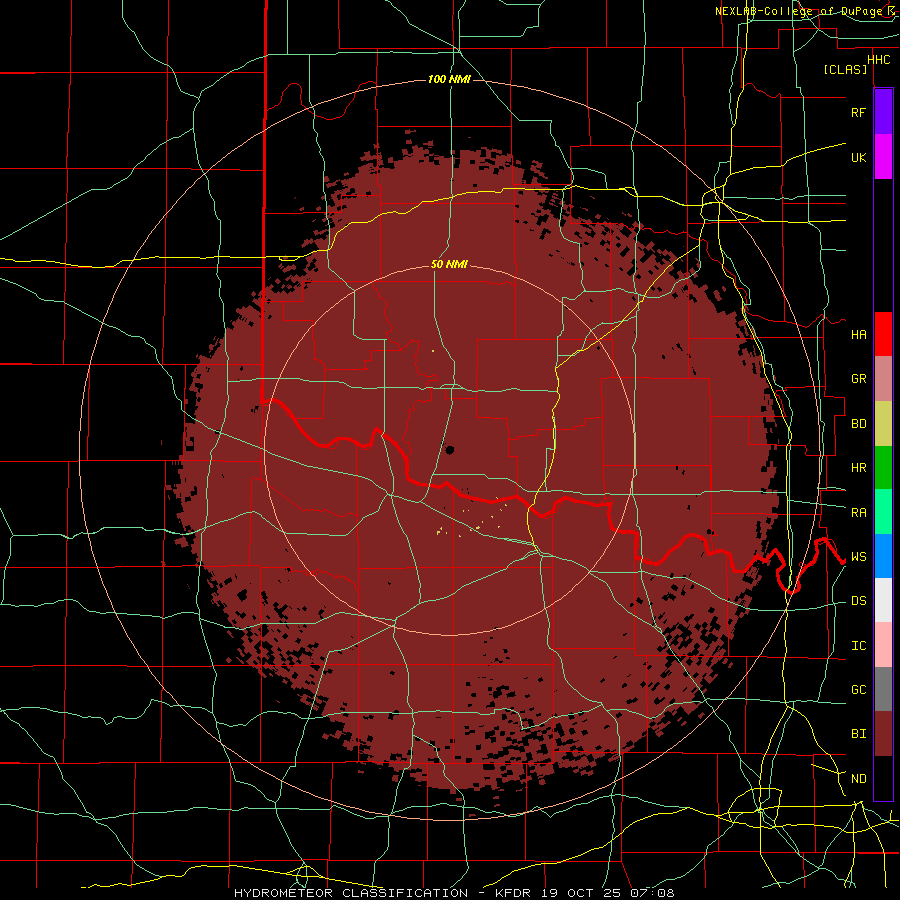Click the RA light green legend block
Screen dimensions: 900x900
(x=883, y=512)
